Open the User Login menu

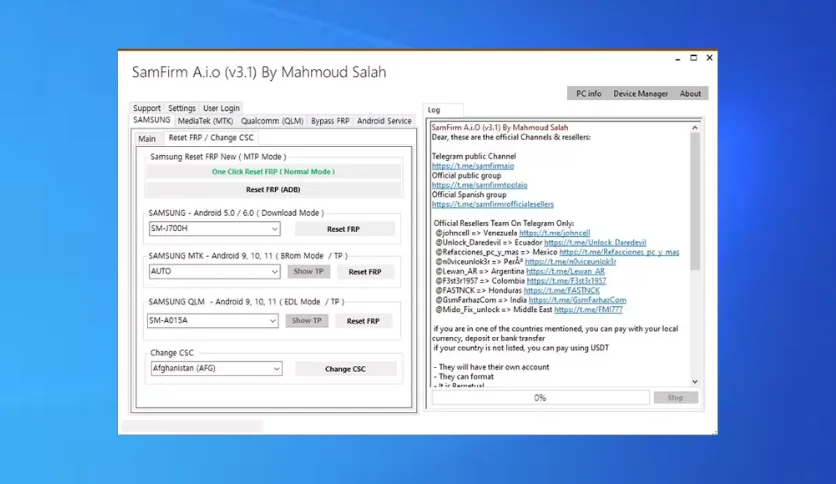[x=221, y=108]
